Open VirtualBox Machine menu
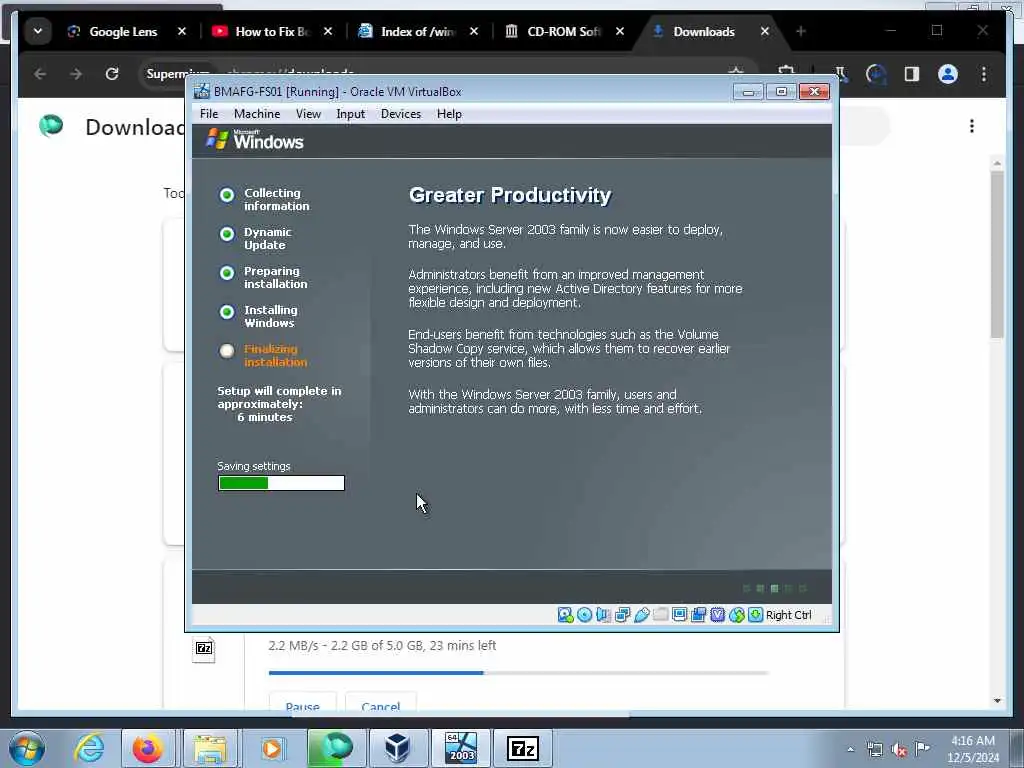Viewport: 1024px width, 768px height. 257,114
